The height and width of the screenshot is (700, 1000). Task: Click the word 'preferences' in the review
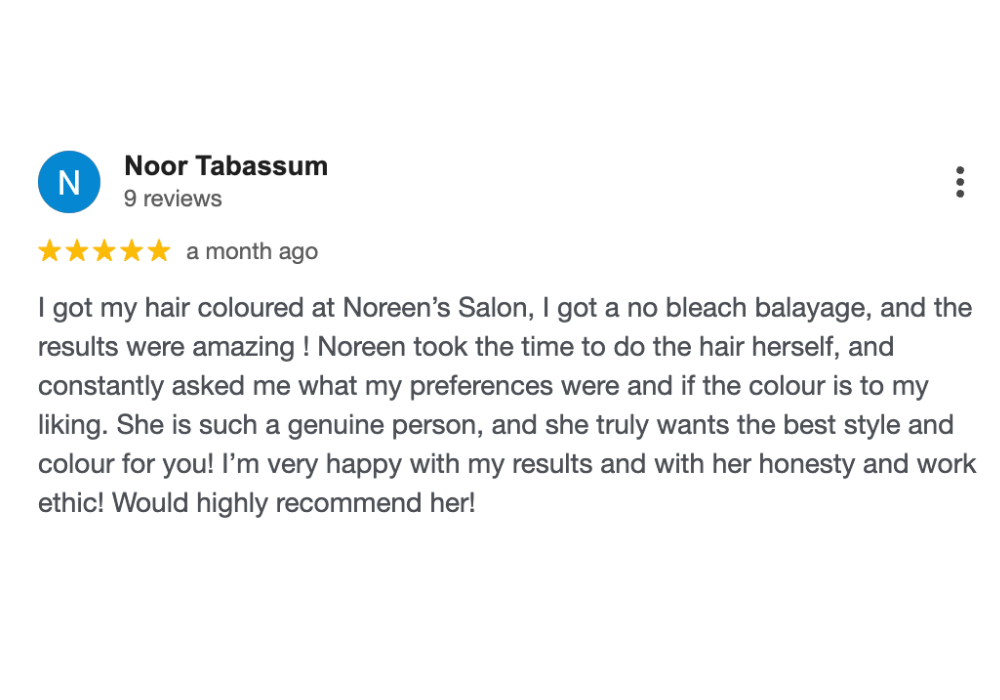482,387
